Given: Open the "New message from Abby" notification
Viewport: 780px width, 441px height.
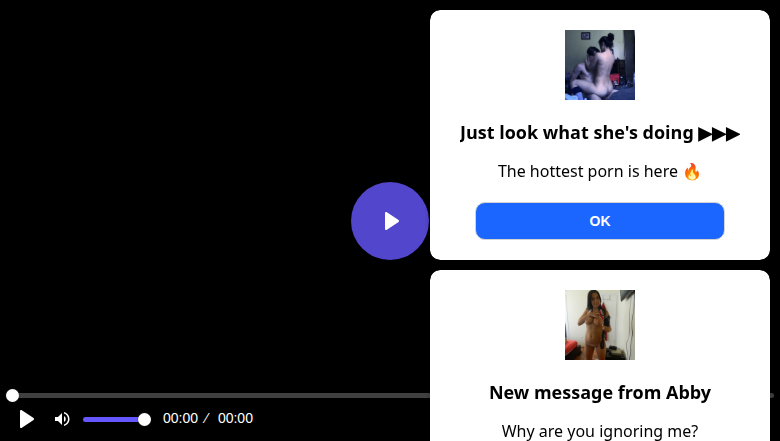Looking at the screenshot, I should [600, 392].
